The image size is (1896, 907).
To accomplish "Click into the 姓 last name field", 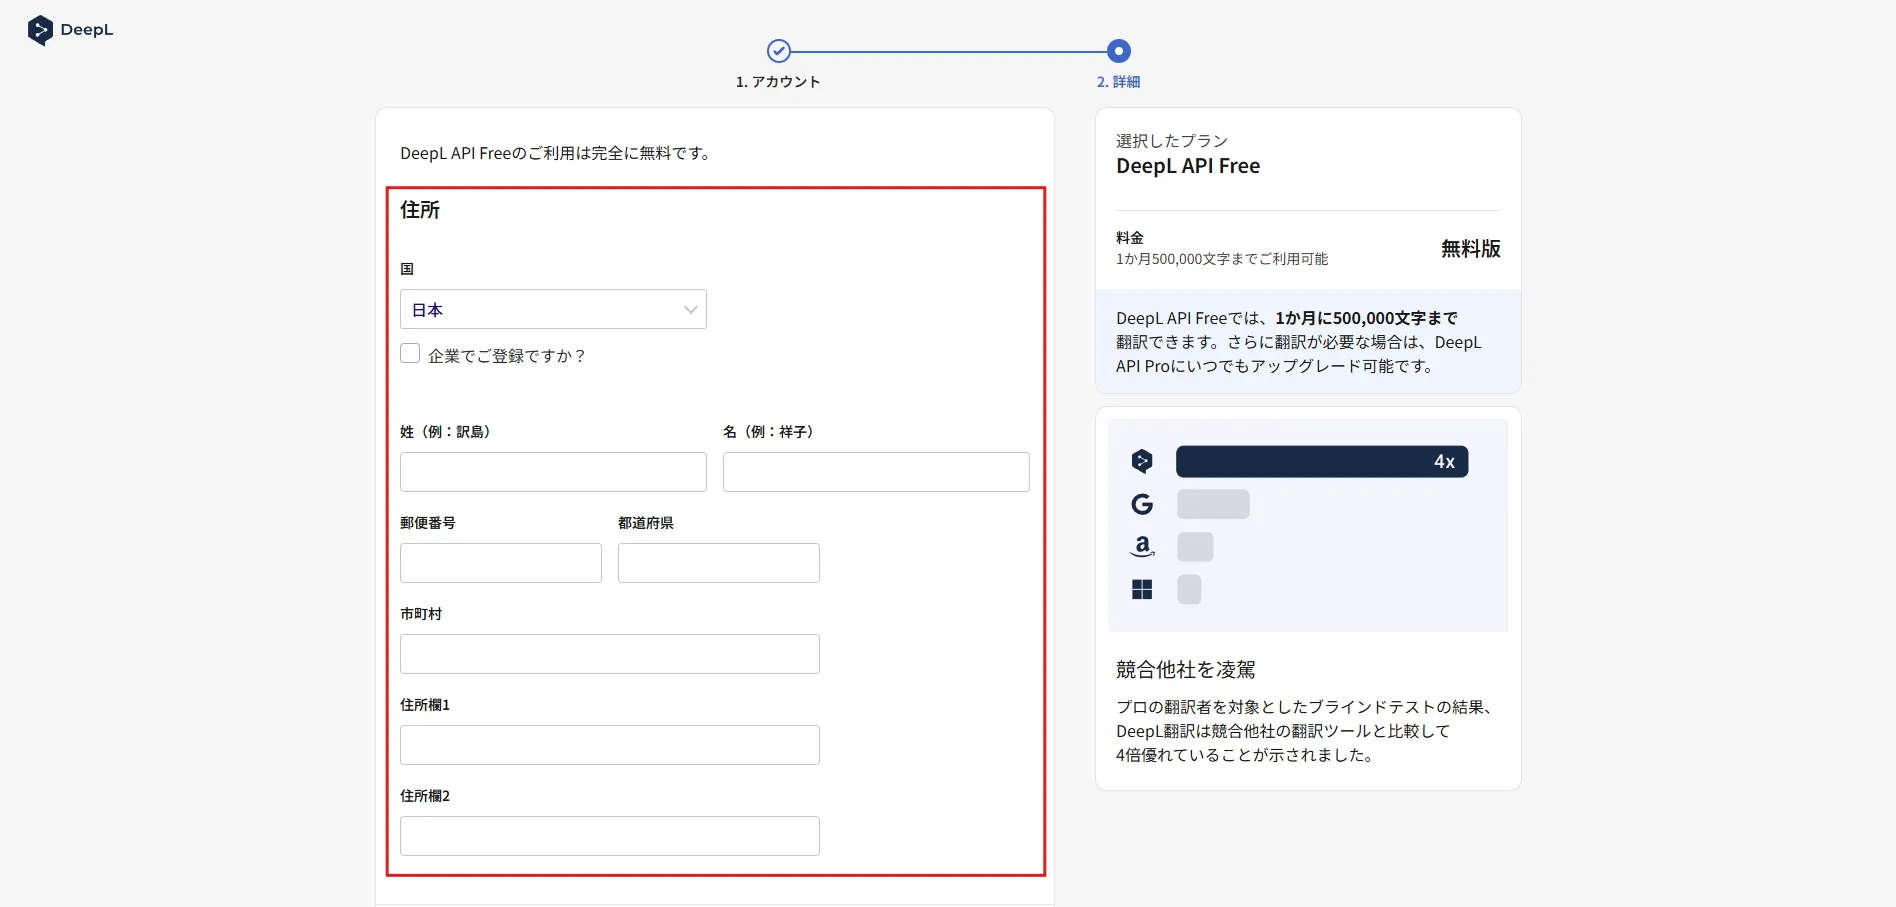I will pyautogui.click(x=553, y=472).
